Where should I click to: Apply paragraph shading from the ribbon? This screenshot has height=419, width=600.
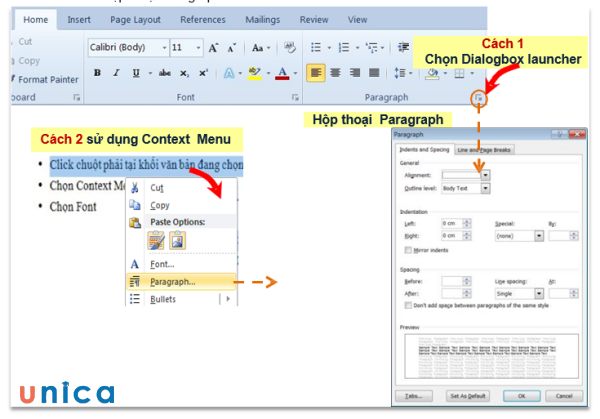pyautogui.click(x=432, y=73)
